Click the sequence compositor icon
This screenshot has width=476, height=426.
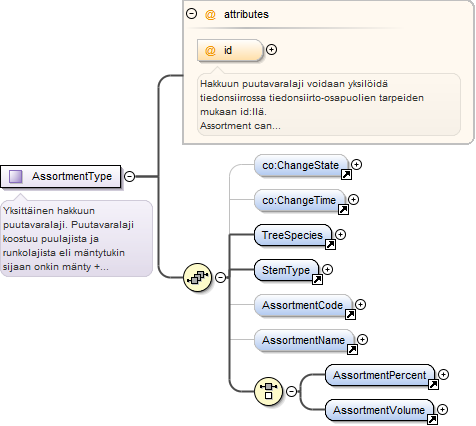(198, 277)
